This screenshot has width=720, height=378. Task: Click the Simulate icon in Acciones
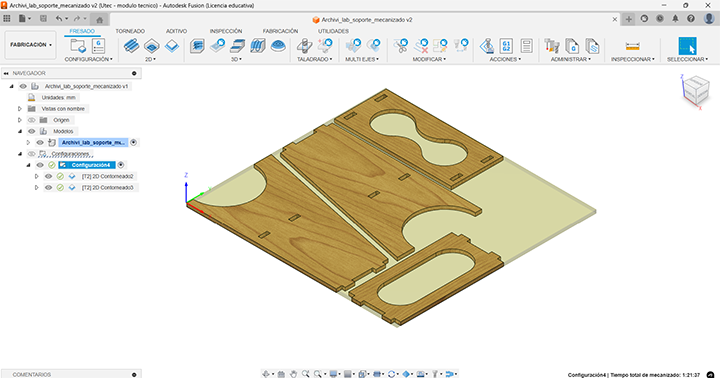tap(486, 46)
